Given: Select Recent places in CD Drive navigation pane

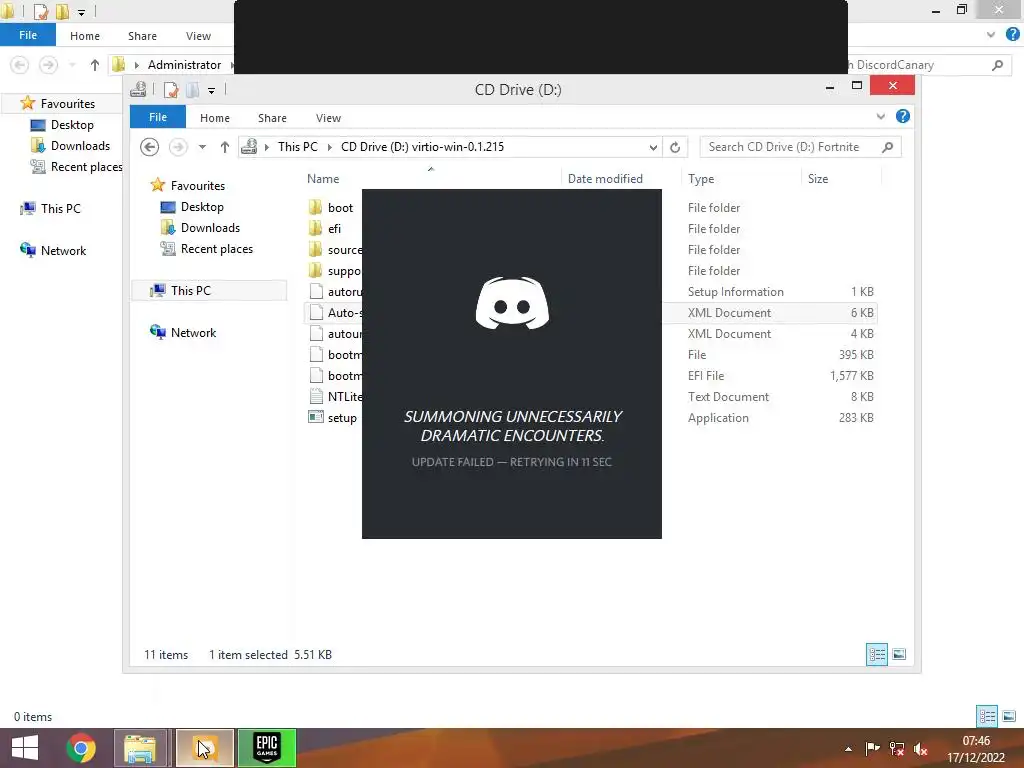Looking at the screenshot, I should 216,249.
